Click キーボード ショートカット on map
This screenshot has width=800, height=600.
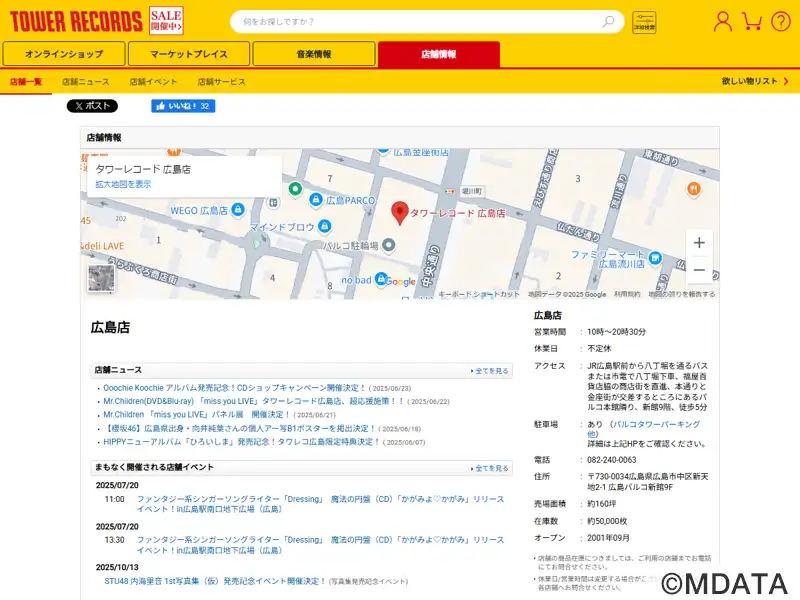coord(479,294)
